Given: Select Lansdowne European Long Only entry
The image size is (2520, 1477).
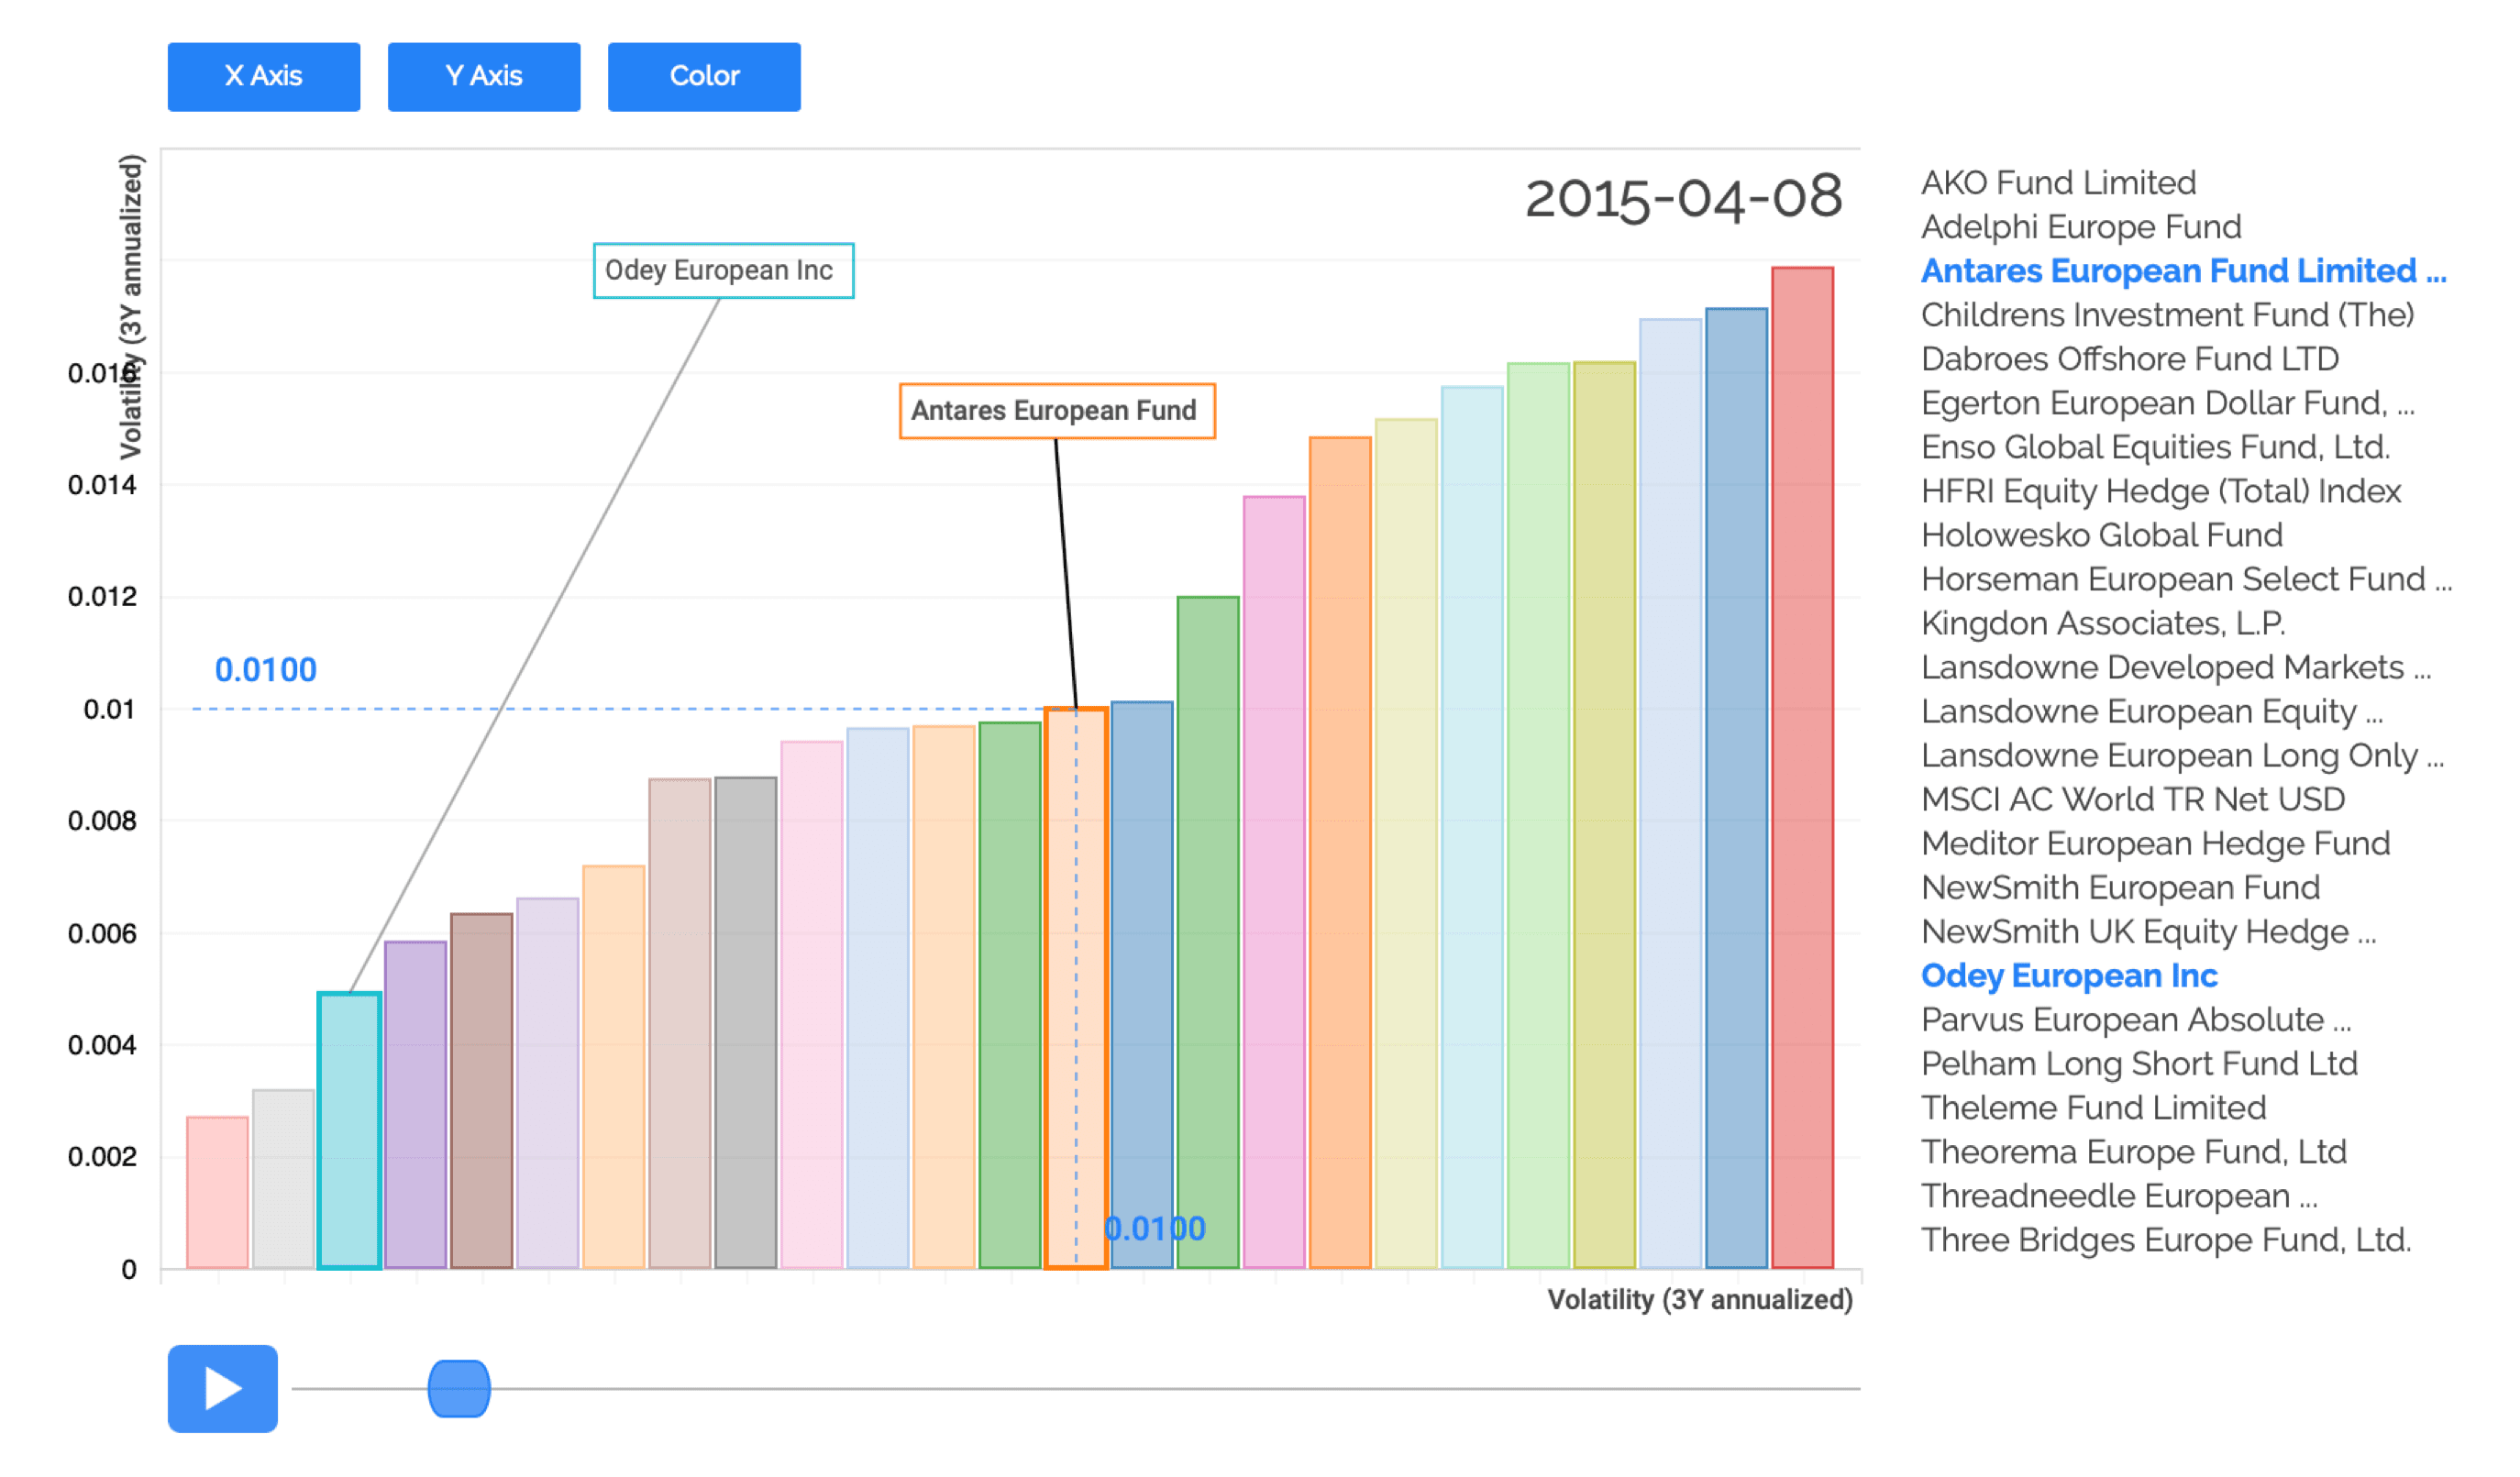Looking at the screenshot, I should 2182,755.
